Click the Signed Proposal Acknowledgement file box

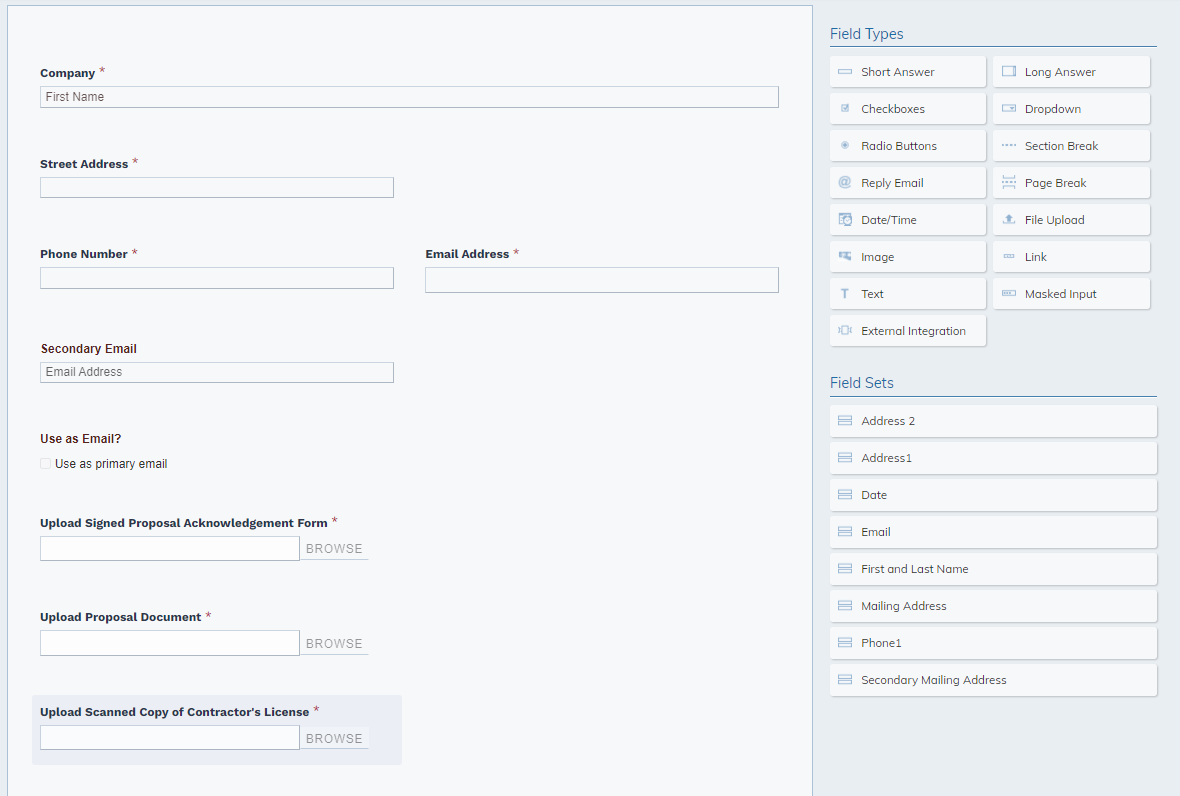click(169, 548)
